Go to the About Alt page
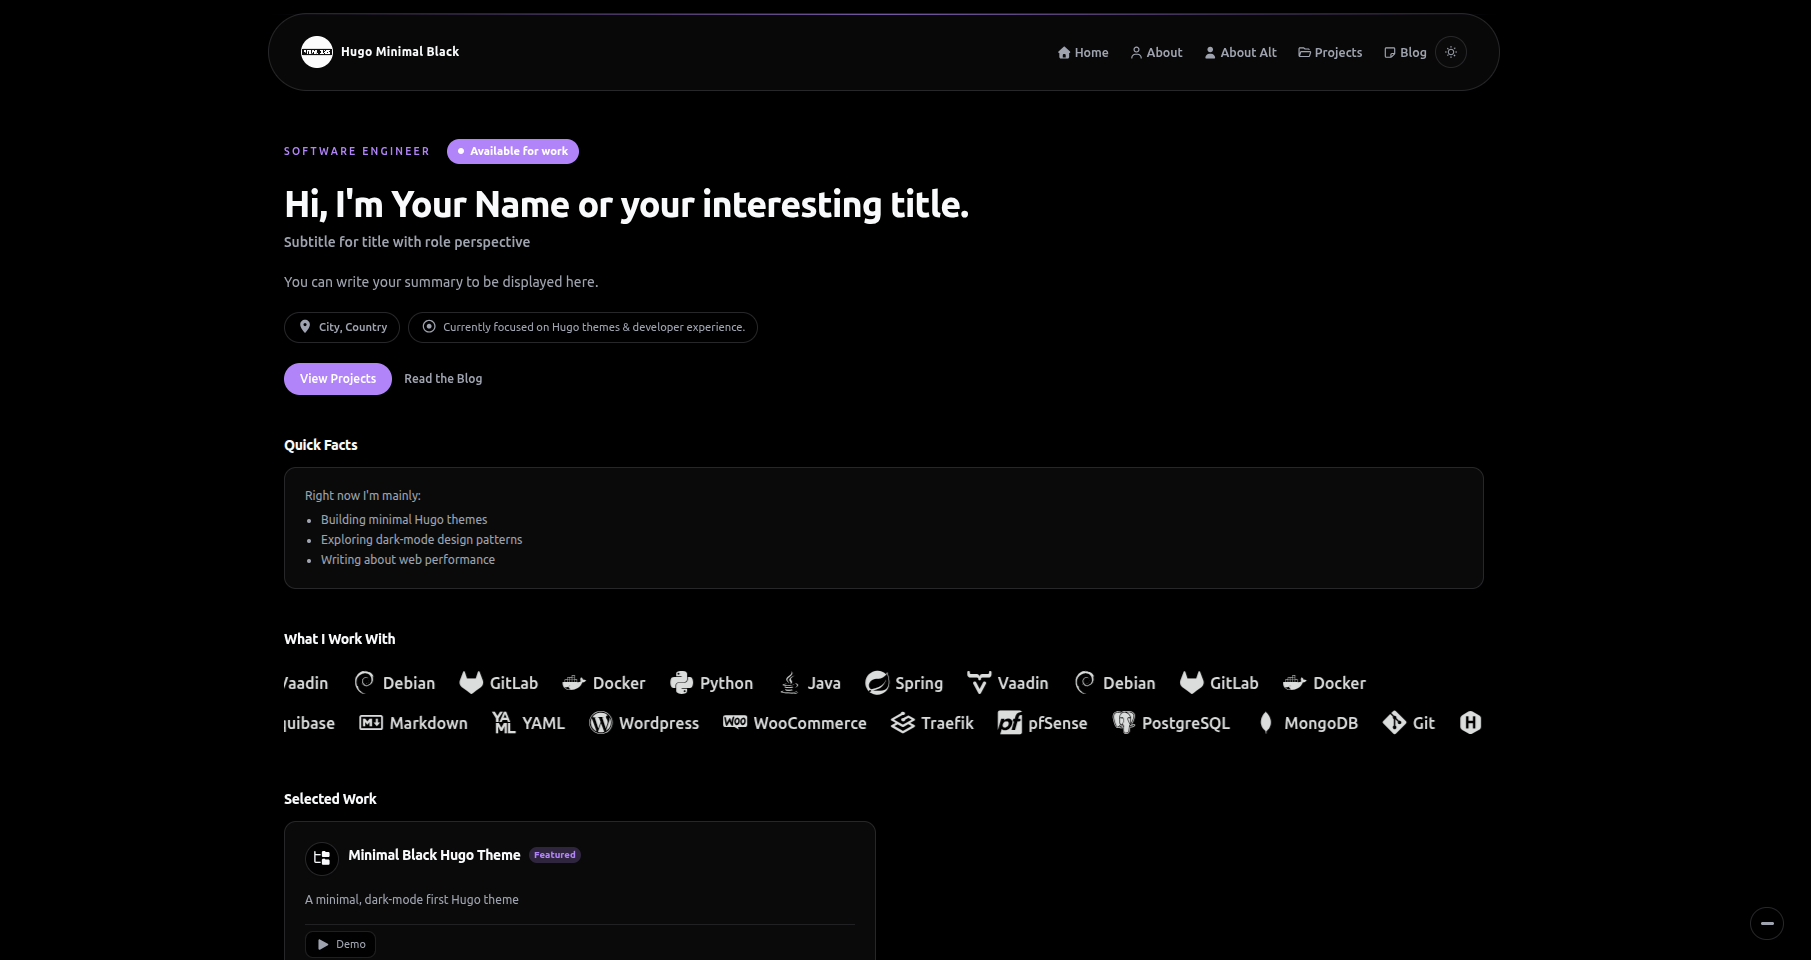Image resolution: width=1811 pixels, height=960 pixels. click(x=1240, y=53)
